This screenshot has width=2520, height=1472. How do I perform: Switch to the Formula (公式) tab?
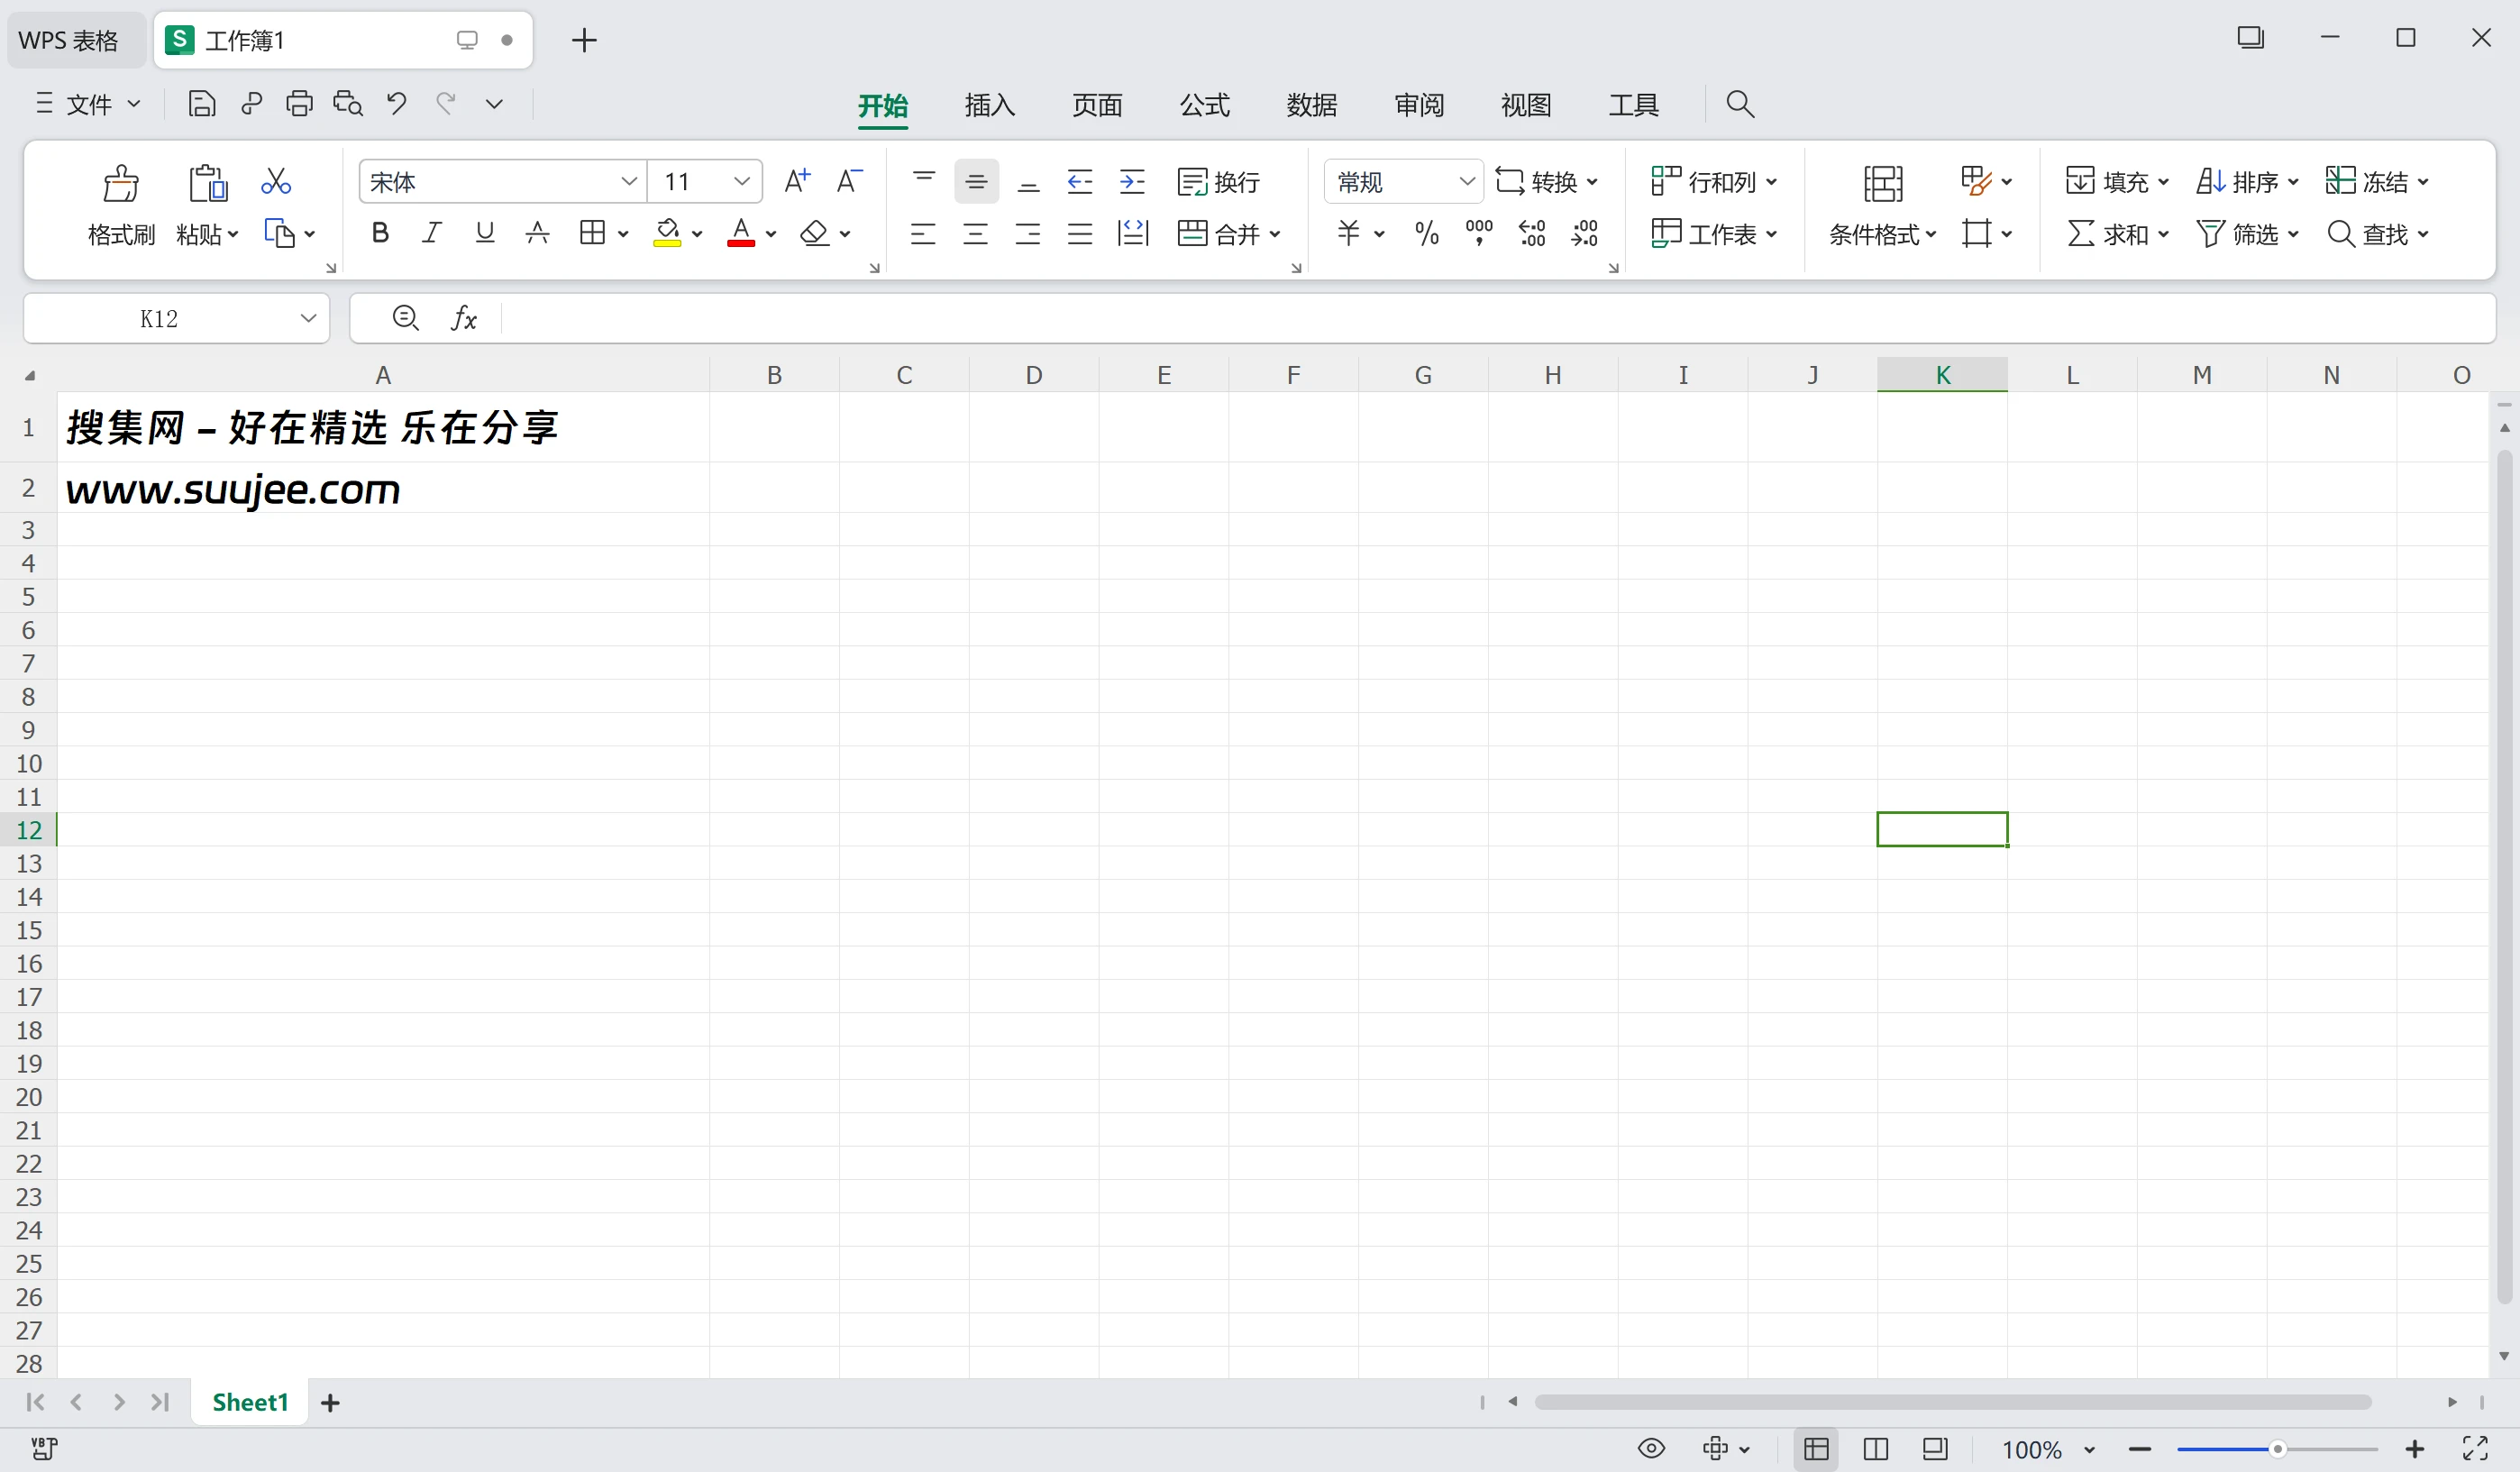[x=1204, y=105]
